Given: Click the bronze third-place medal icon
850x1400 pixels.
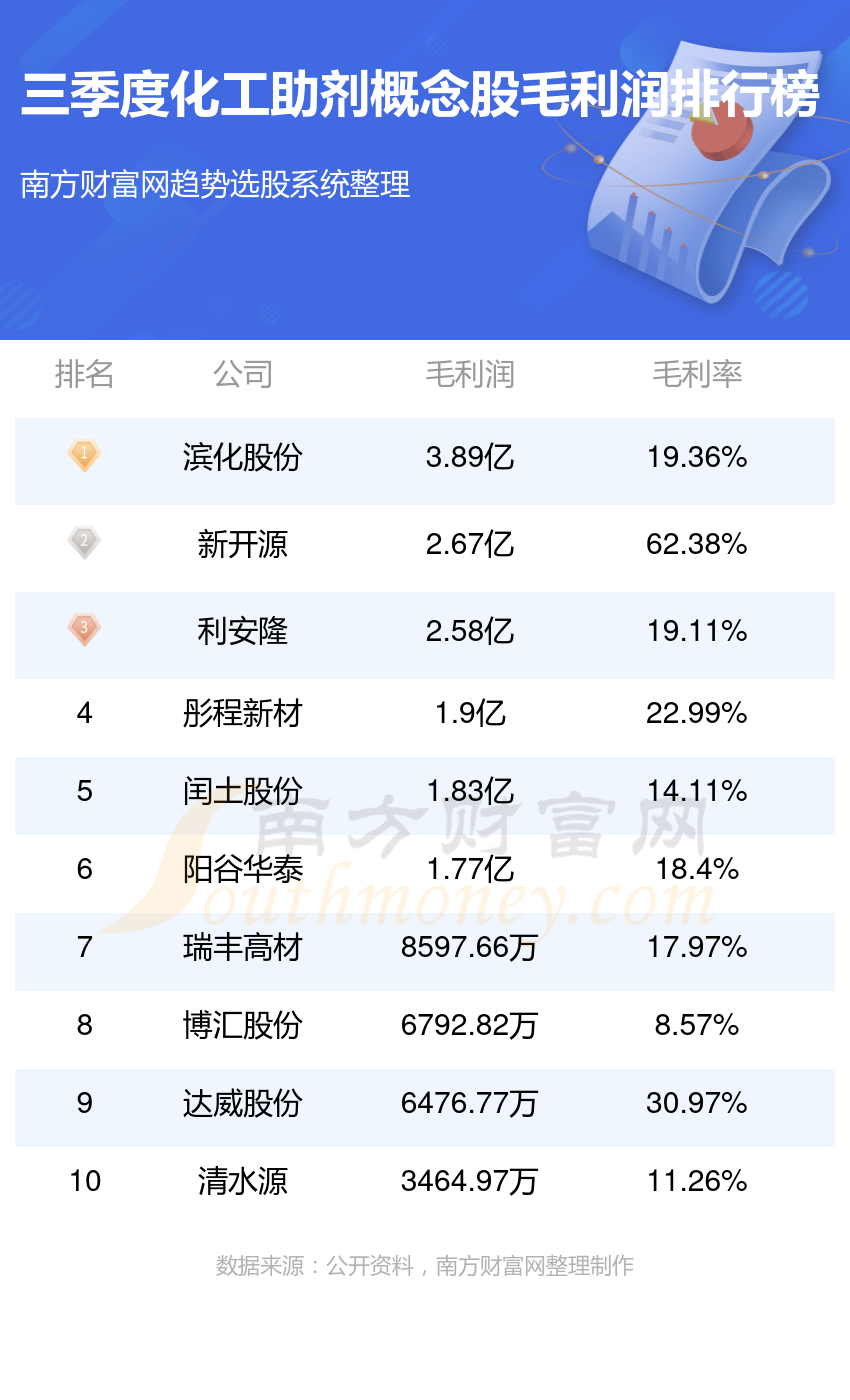Looking at the screenshot, I should pos(84,630).
